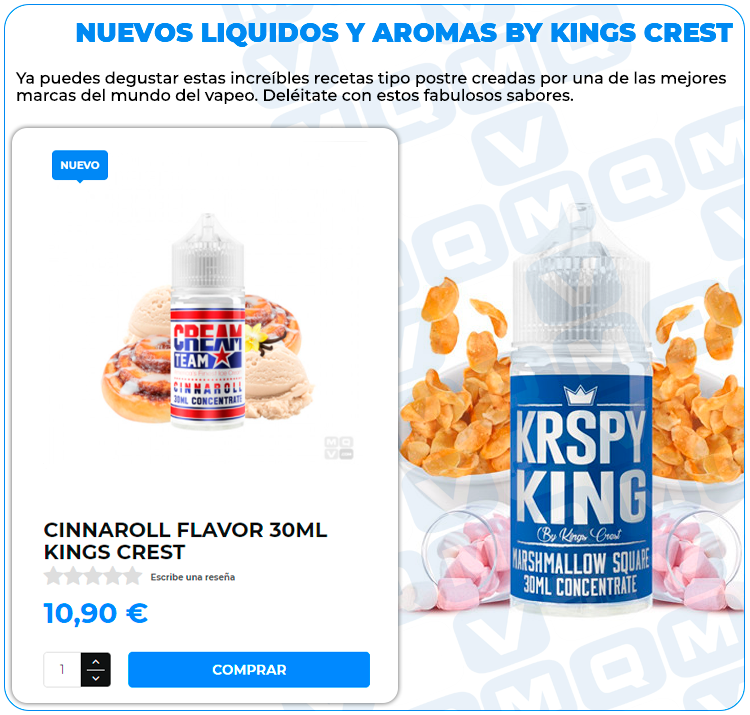Click the COMPRAR button
This screenshot has width=750, height=715.
(249, 669)
